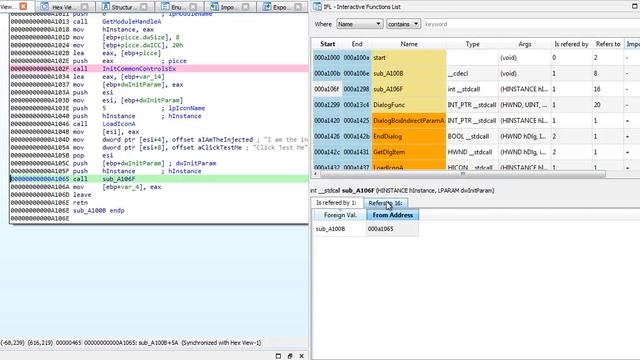The width and height of the screenshot is (640, 360).
Task: Click end address 000a13c4 cell
Action: click(357, 105)
